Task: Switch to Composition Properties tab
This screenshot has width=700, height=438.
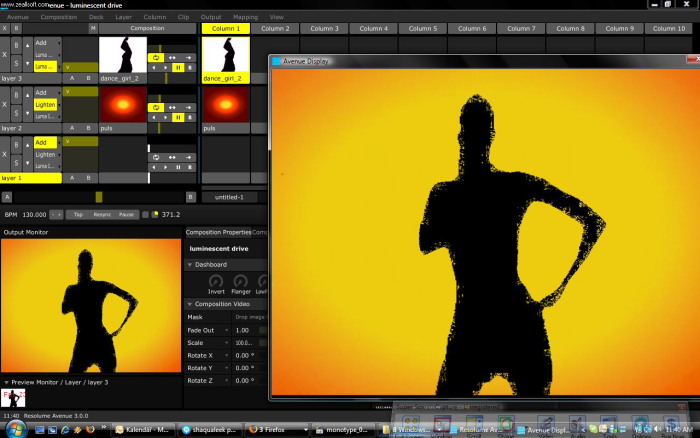Action: tap(218, 232)
